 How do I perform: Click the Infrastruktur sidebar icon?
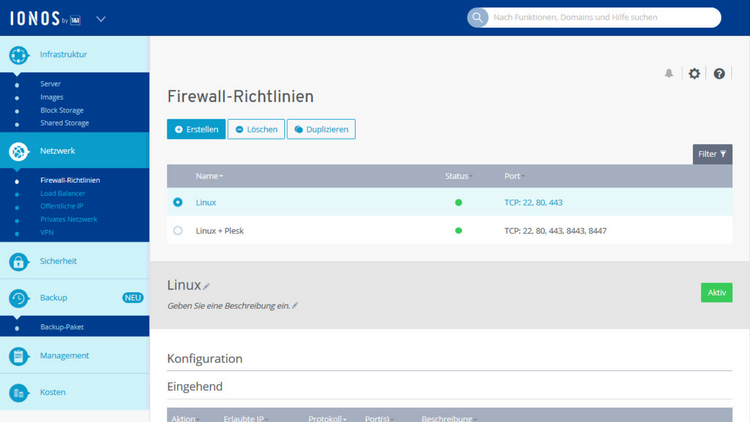click(19, 55)
